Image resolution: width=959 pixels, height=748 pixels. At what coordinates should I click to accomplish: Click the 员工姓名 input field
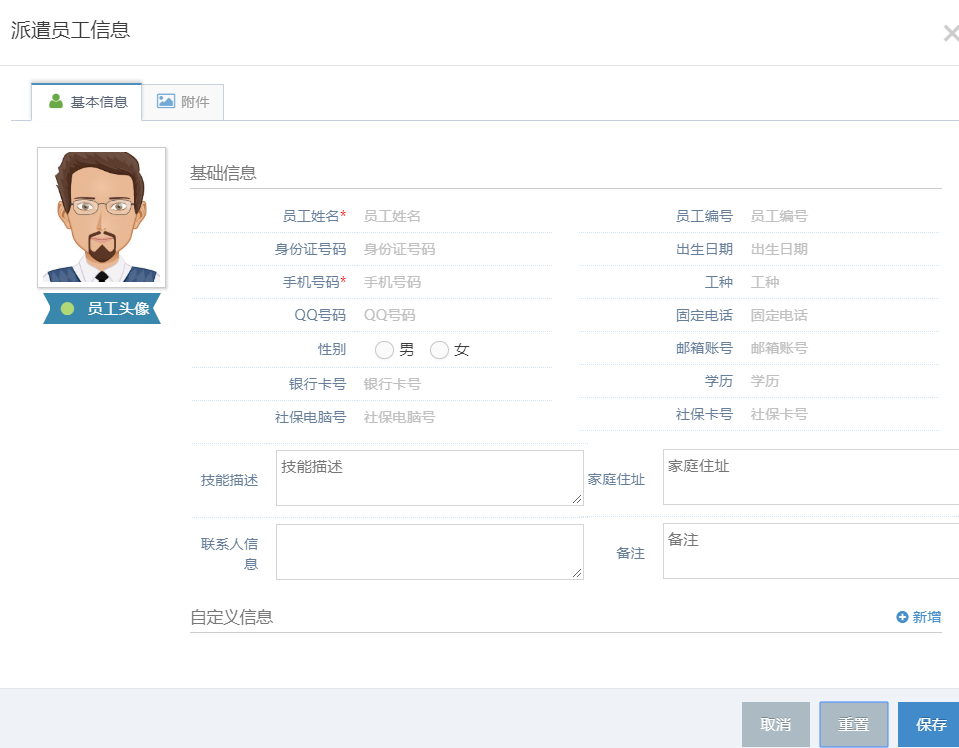(455, 216)
